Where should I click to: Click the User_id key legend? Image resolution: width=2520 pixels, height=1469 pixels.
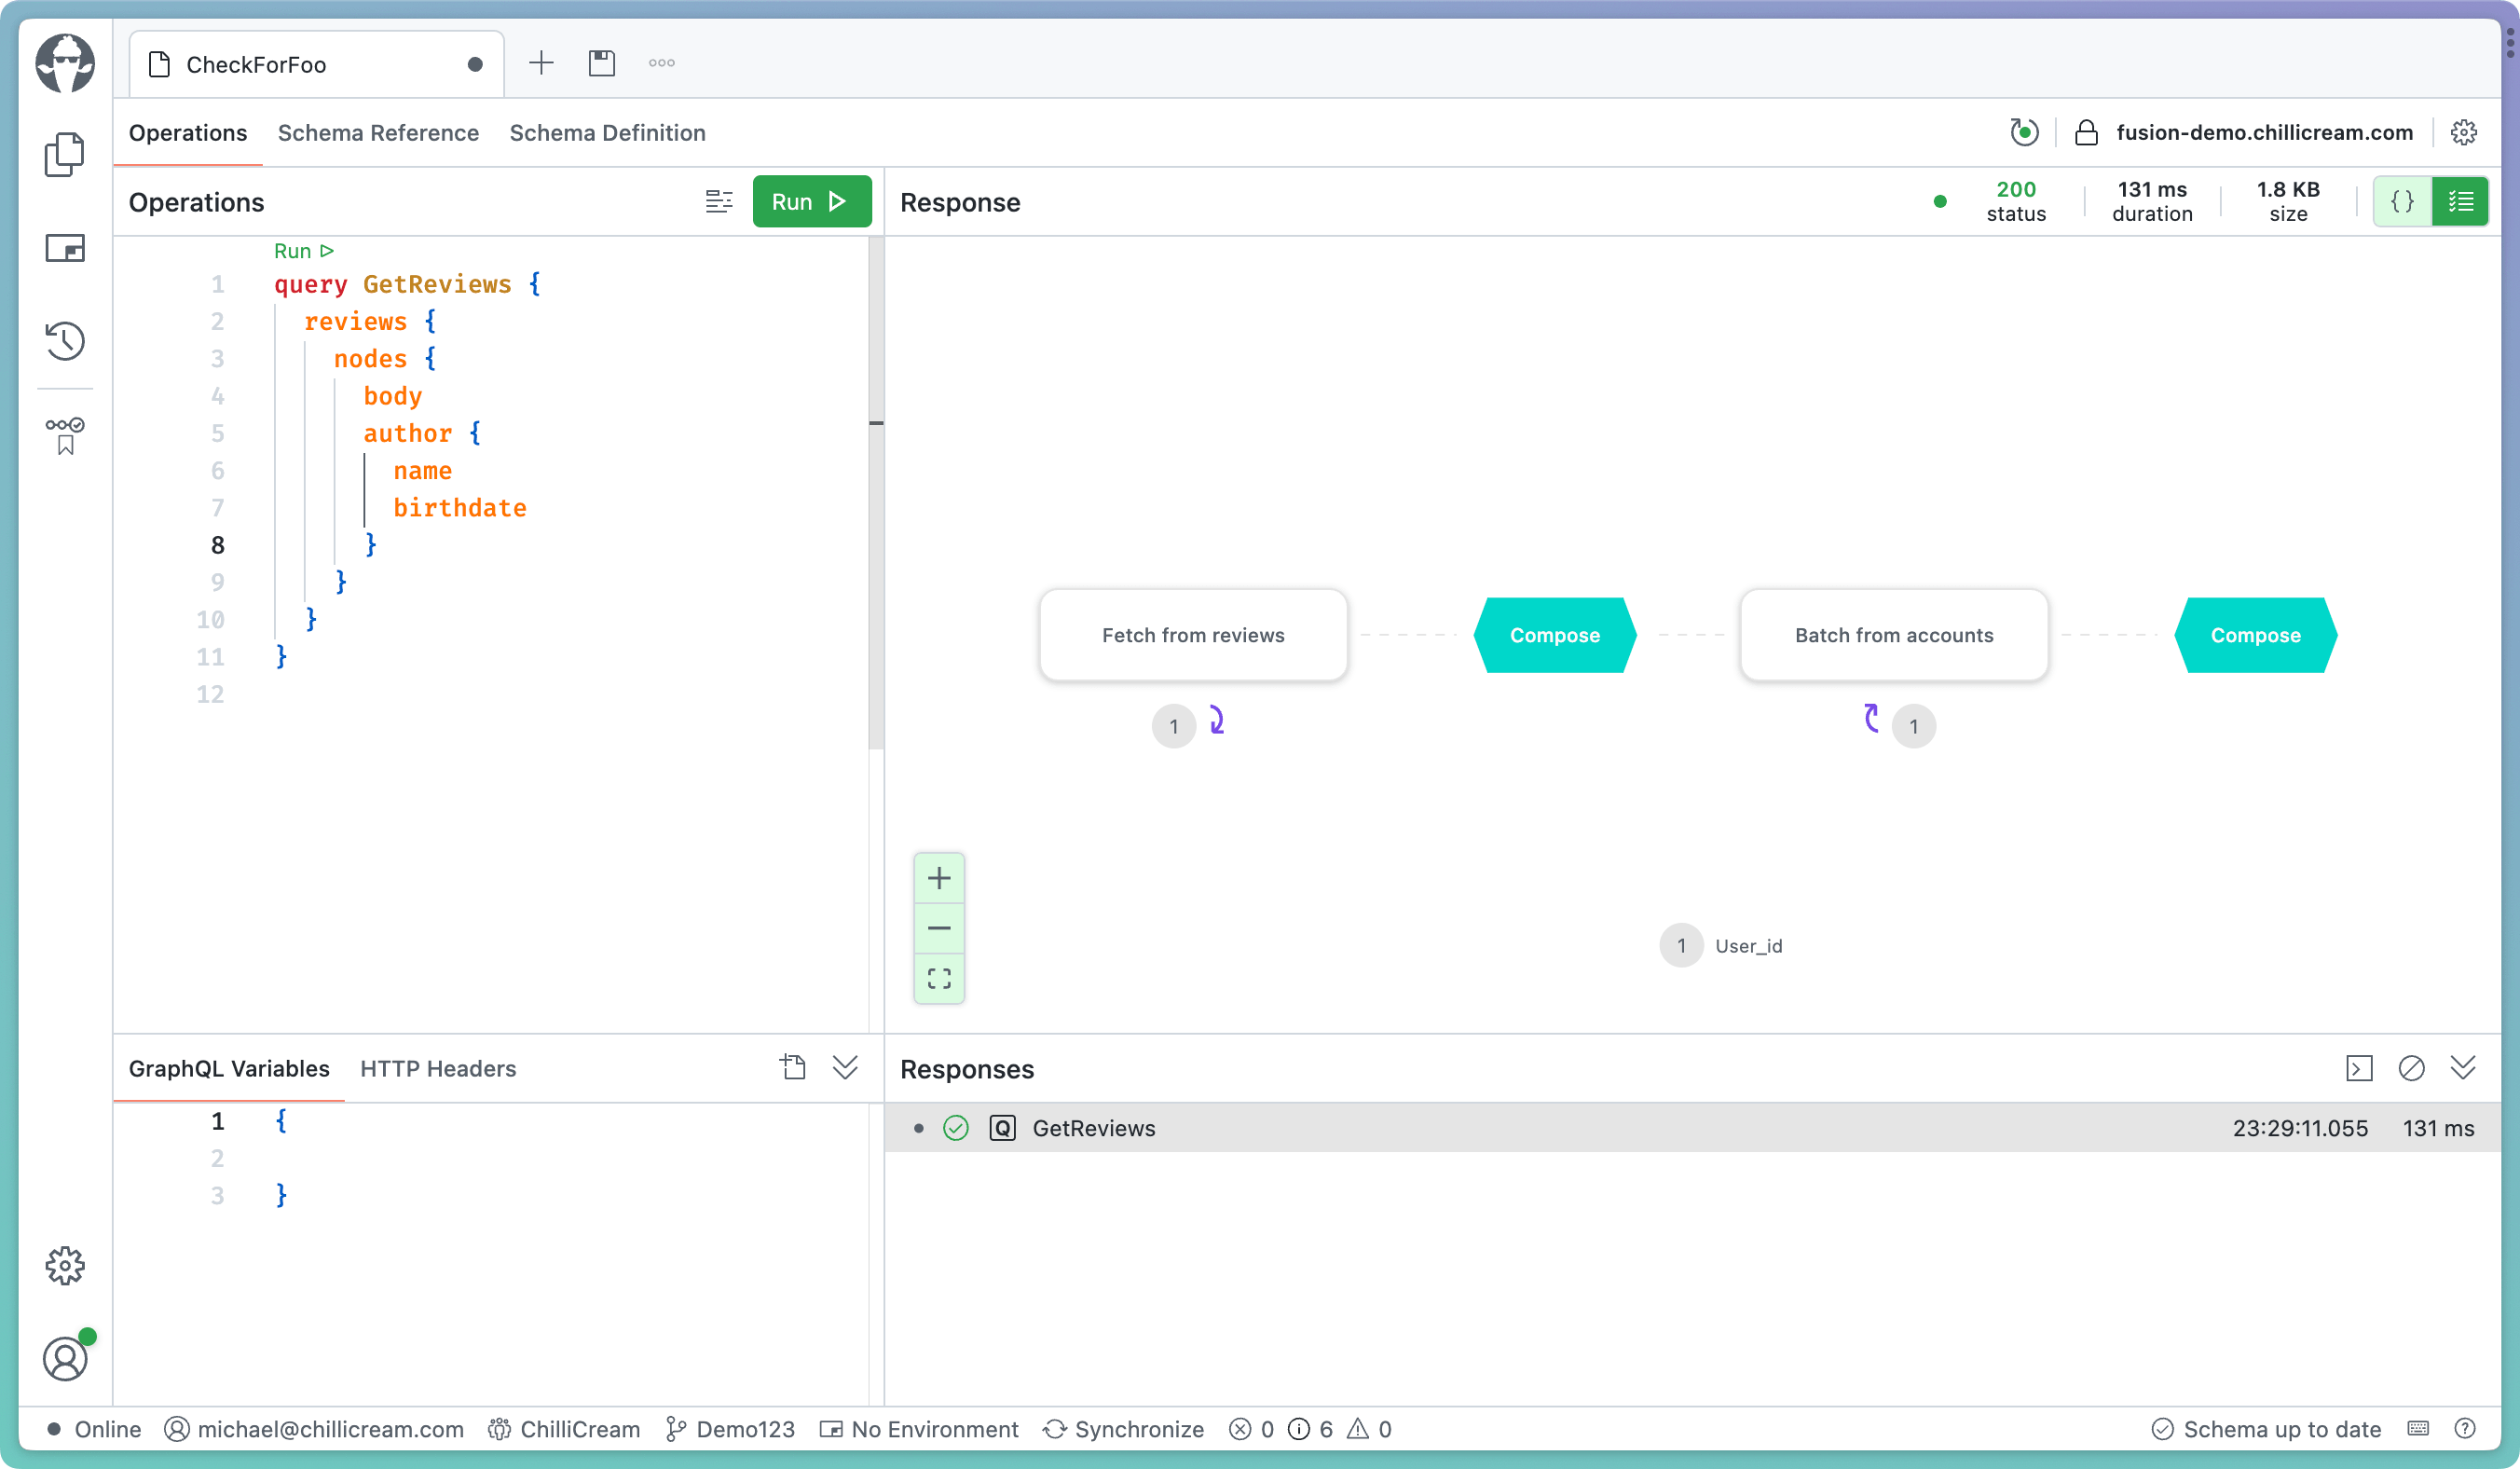point(1721,945)
